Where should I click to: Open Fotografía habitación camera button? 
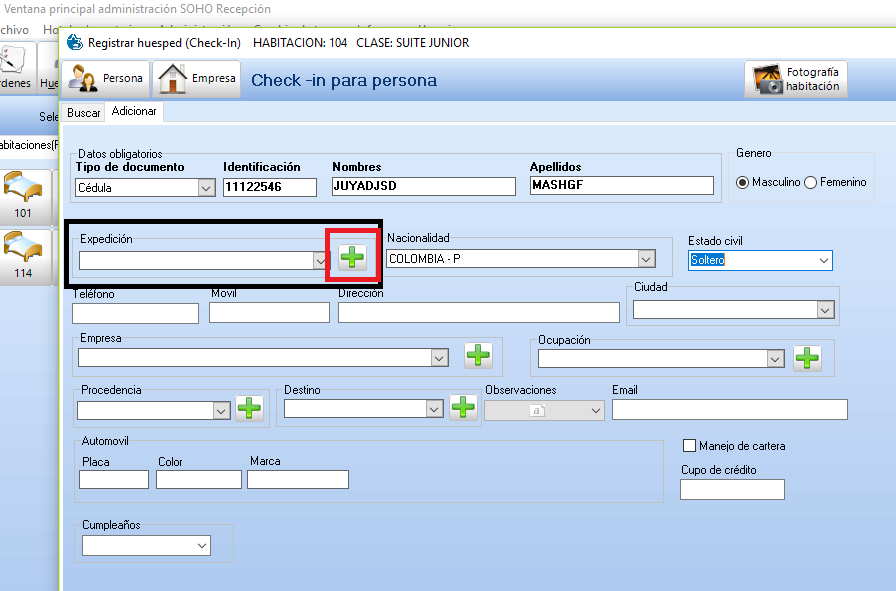point(796,80)
